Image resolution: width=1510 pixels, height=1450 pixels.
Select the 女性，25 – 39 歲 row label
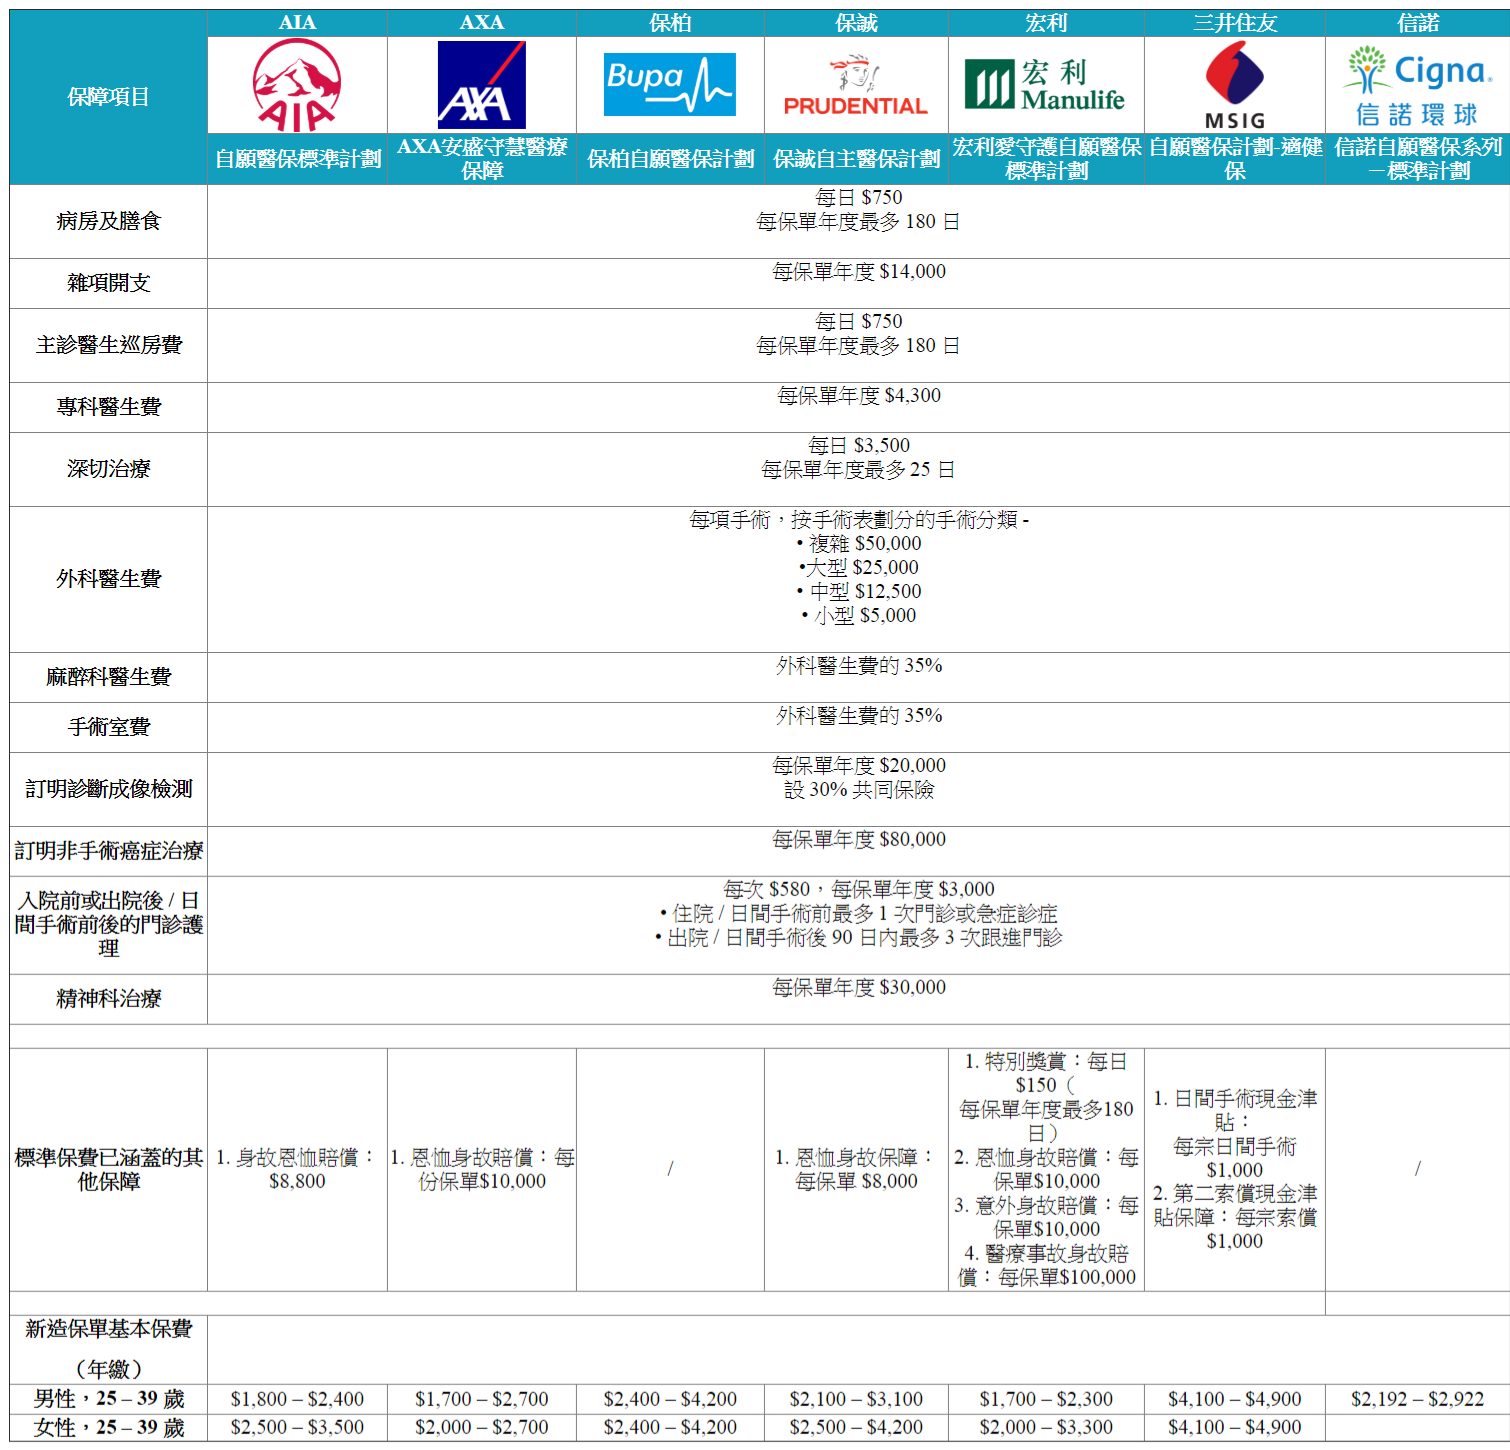pos(108,1427)
